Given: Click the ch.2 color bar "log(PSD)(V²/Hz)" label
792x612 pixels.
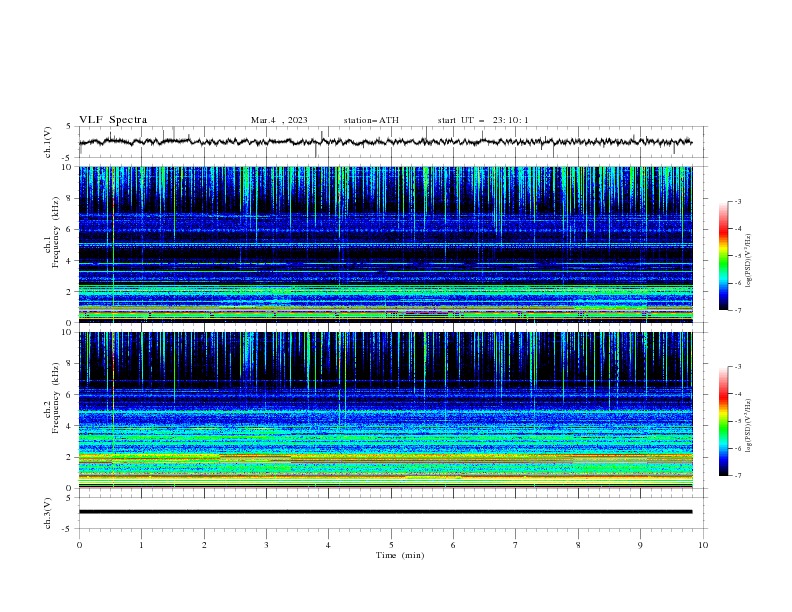Looking at the screenshot, I should (749, 425).
